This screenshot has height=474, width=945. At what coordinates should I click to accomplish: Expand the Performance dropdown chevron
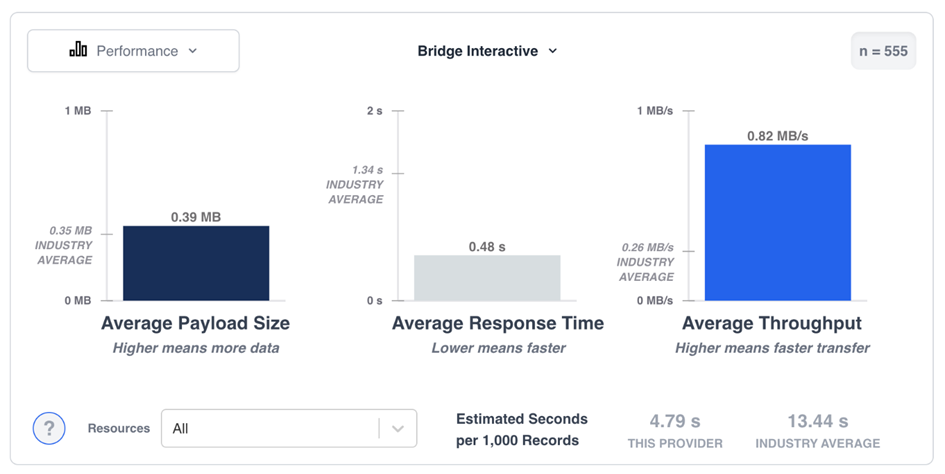point(193,51)
